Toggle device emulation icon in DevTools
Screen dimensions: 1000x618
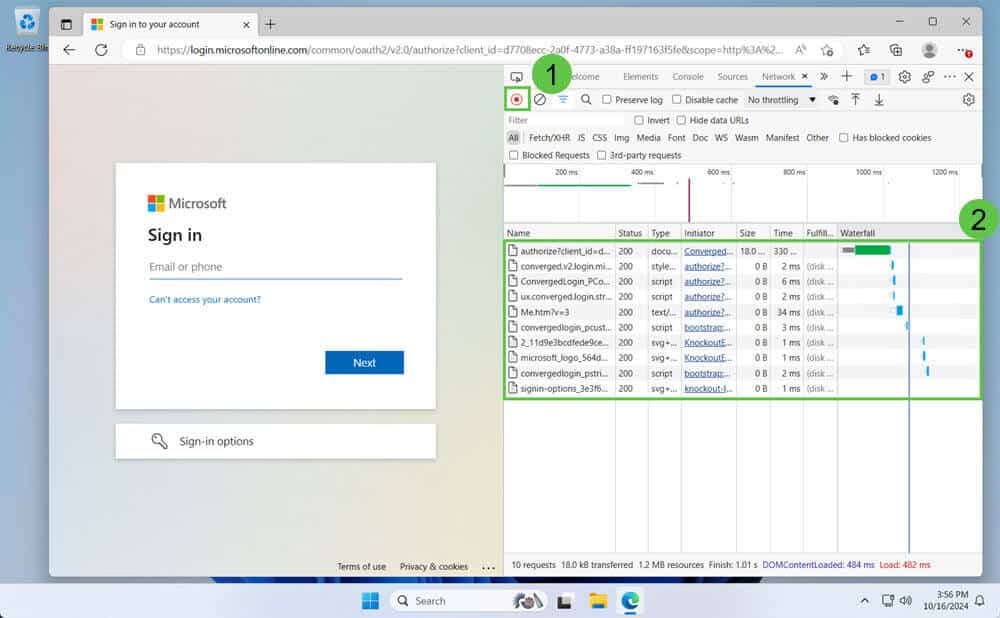[517, 77]
